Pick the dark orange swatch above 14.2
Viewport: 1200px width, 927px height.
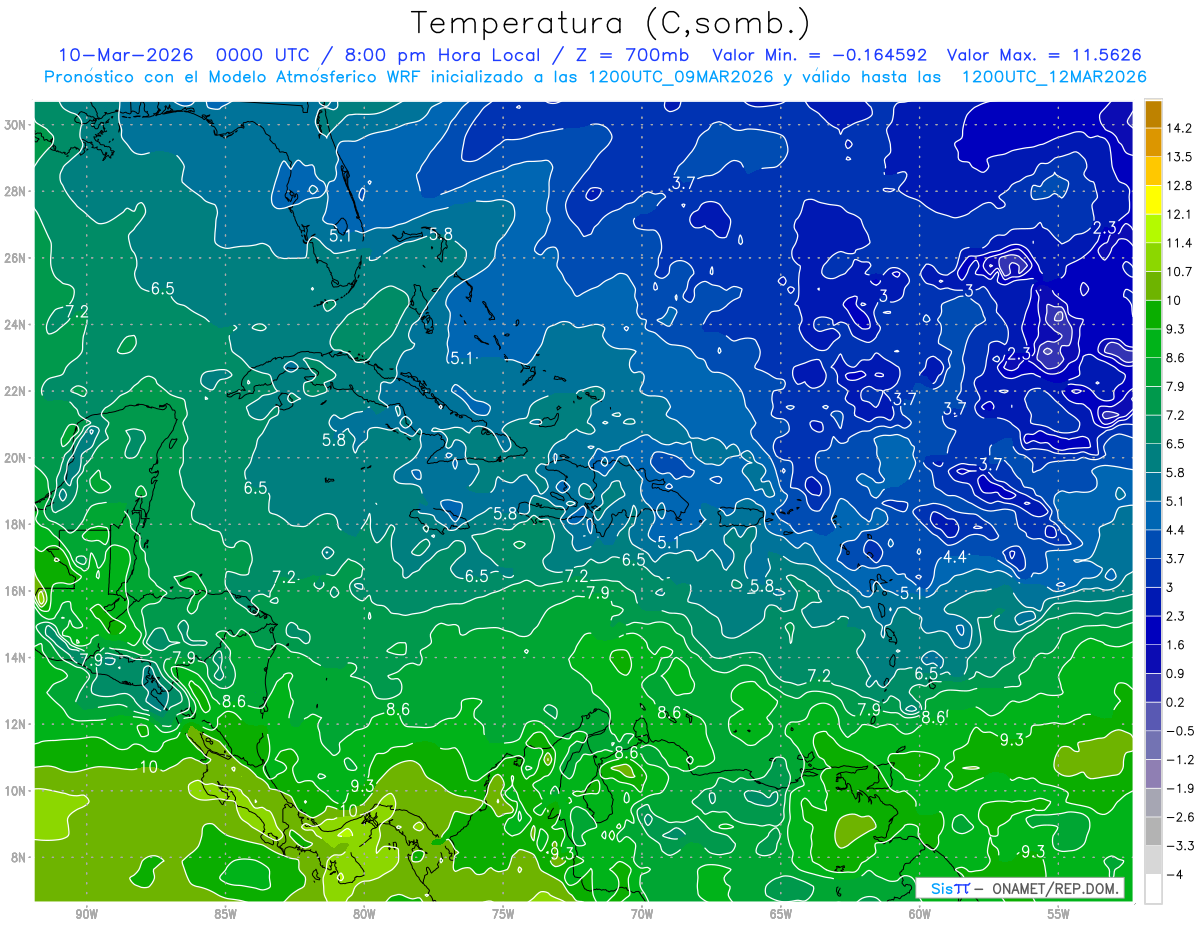pos(1153,113)
